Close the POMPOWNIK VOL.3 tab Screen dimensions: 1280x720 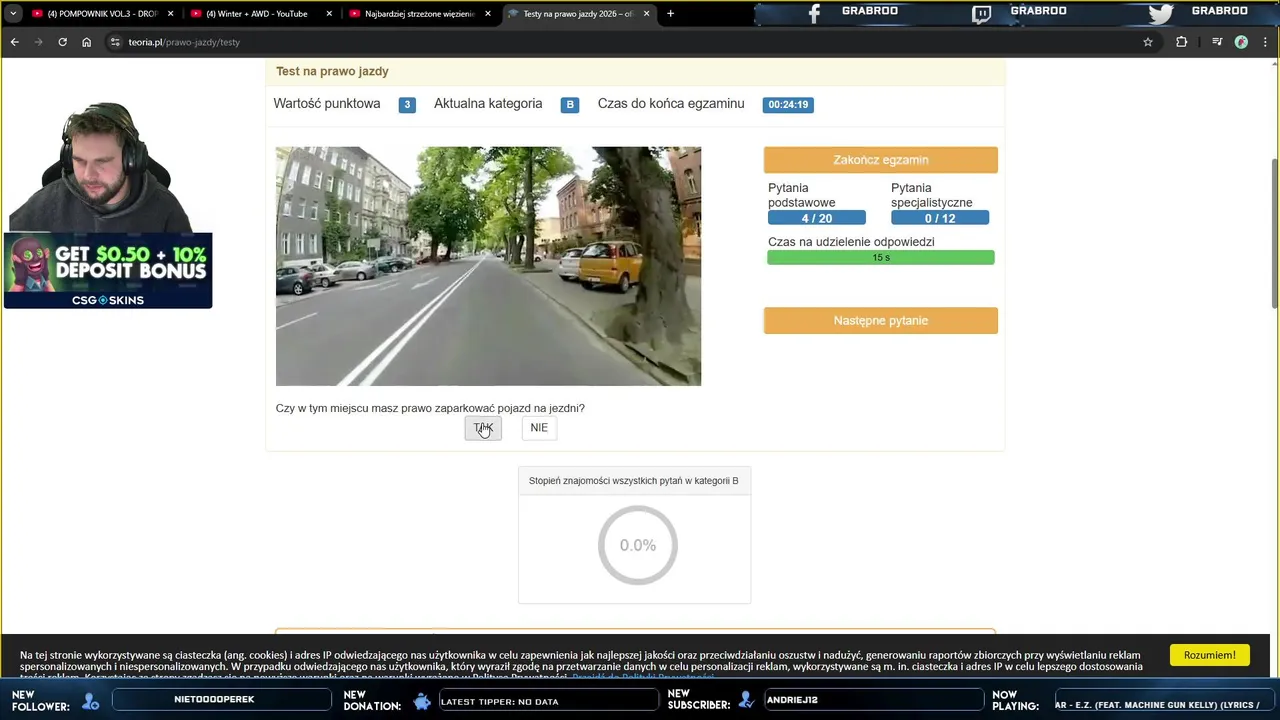pyautogui.click(x=170, y=14)
